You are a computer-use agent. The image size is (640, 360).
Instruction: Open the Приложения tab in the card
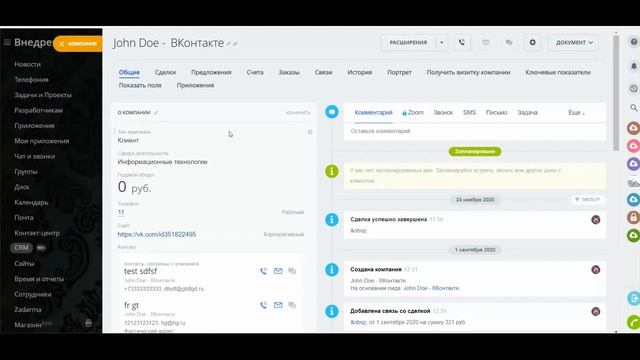pos(195,85)
